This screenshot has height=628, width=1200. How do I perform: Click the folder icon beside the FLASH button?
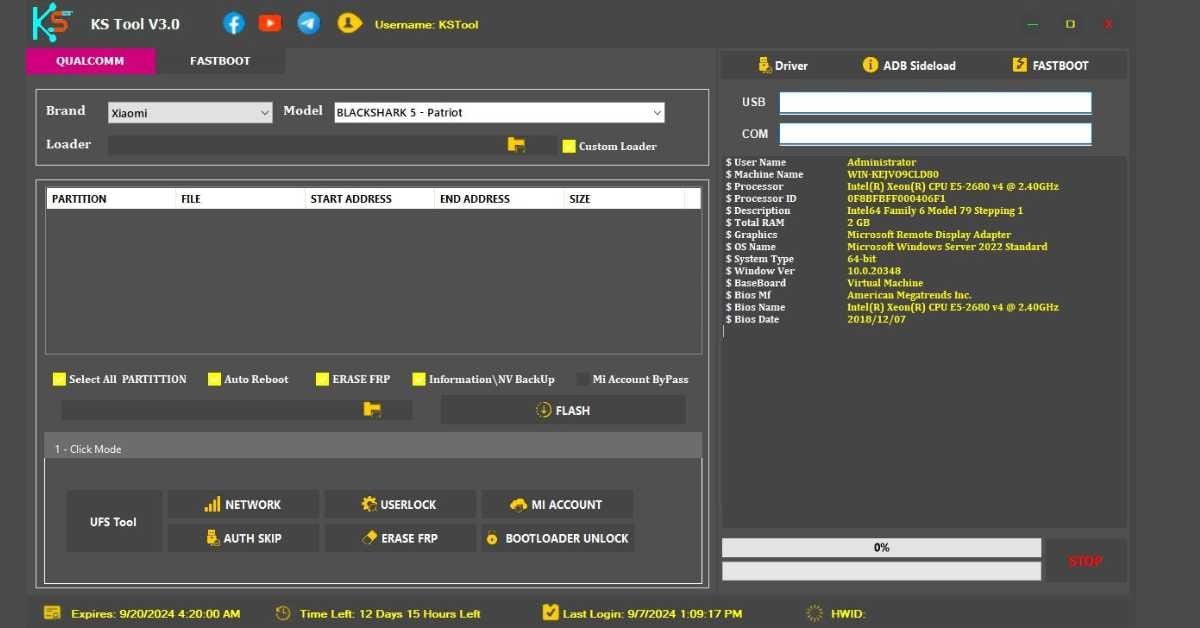coord(372,410)
